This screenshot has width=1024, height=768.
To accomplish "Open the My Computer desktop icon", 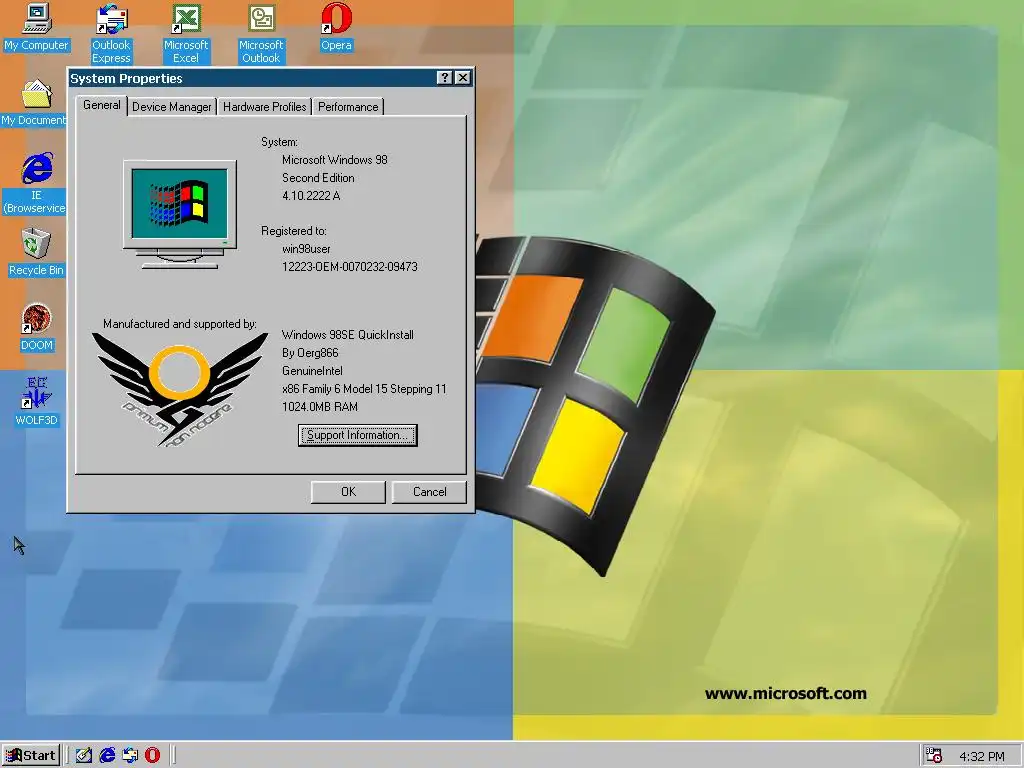I will pos(36,26).
